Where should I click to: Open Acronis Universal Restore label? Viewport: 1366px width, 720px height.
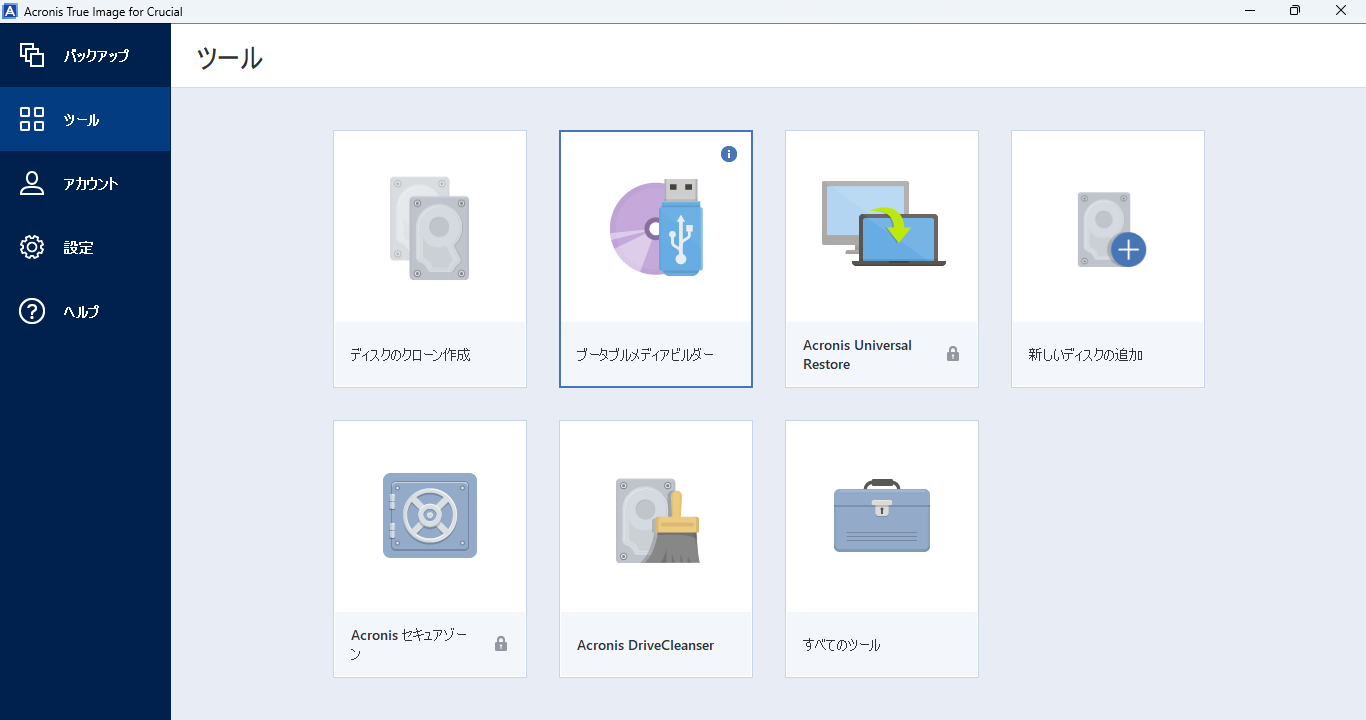pos(857,355)
